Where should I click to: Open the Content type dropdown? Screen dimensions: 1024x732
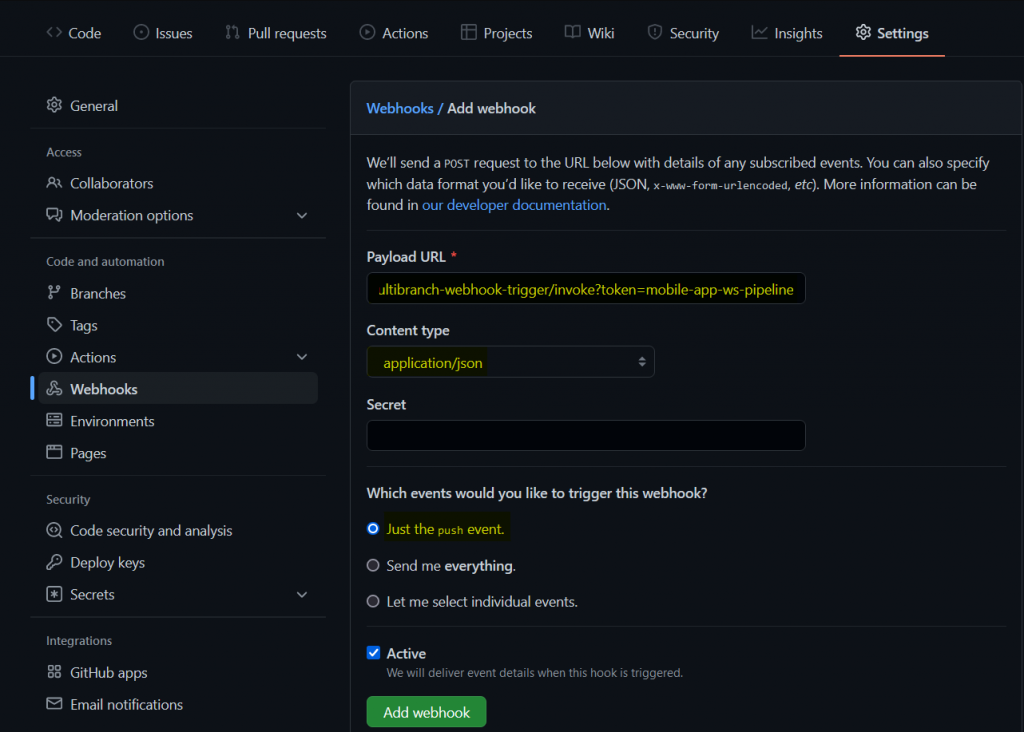coord(511,362)
